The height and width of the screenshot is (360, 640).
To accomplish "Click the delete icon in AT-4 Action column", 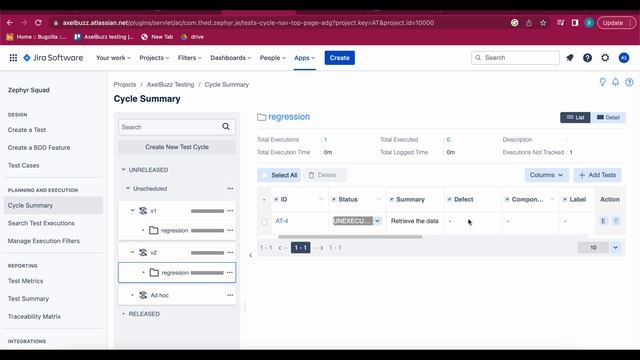I will click(616, 221).
